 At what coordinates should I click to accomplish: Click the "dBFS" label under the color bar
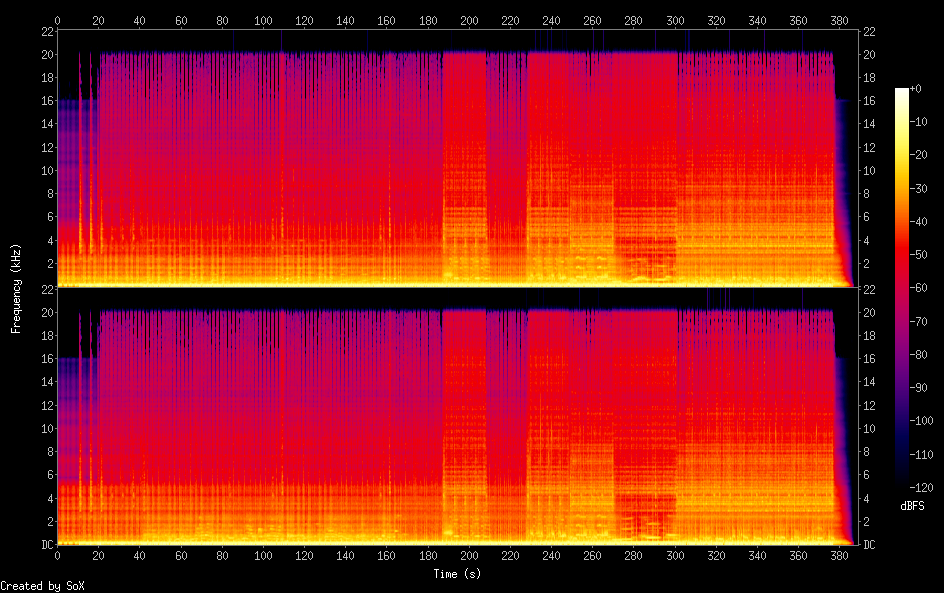click(912, 507)
